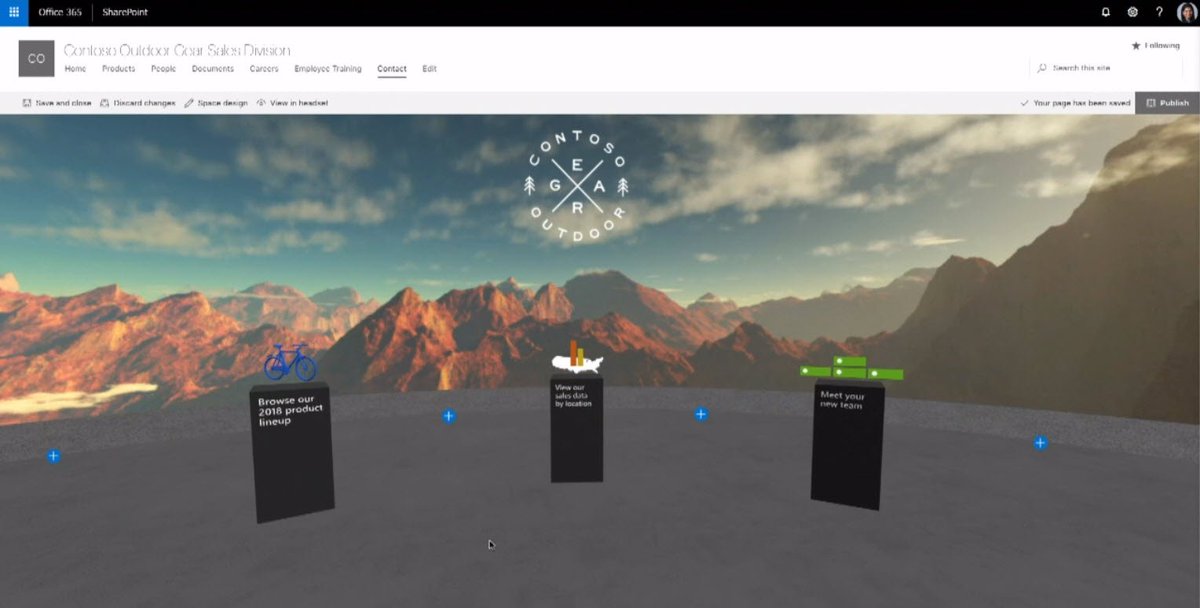Open the settings gear icon
The width and height of the screenshot is (1200, 608).
pos(1133,11)
